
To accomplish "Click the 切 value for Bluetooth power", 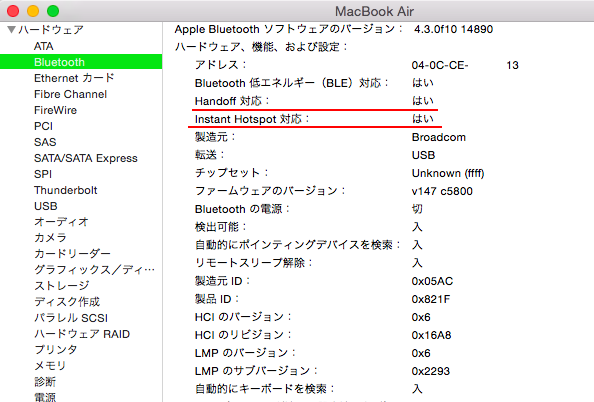I will [417, 209].
